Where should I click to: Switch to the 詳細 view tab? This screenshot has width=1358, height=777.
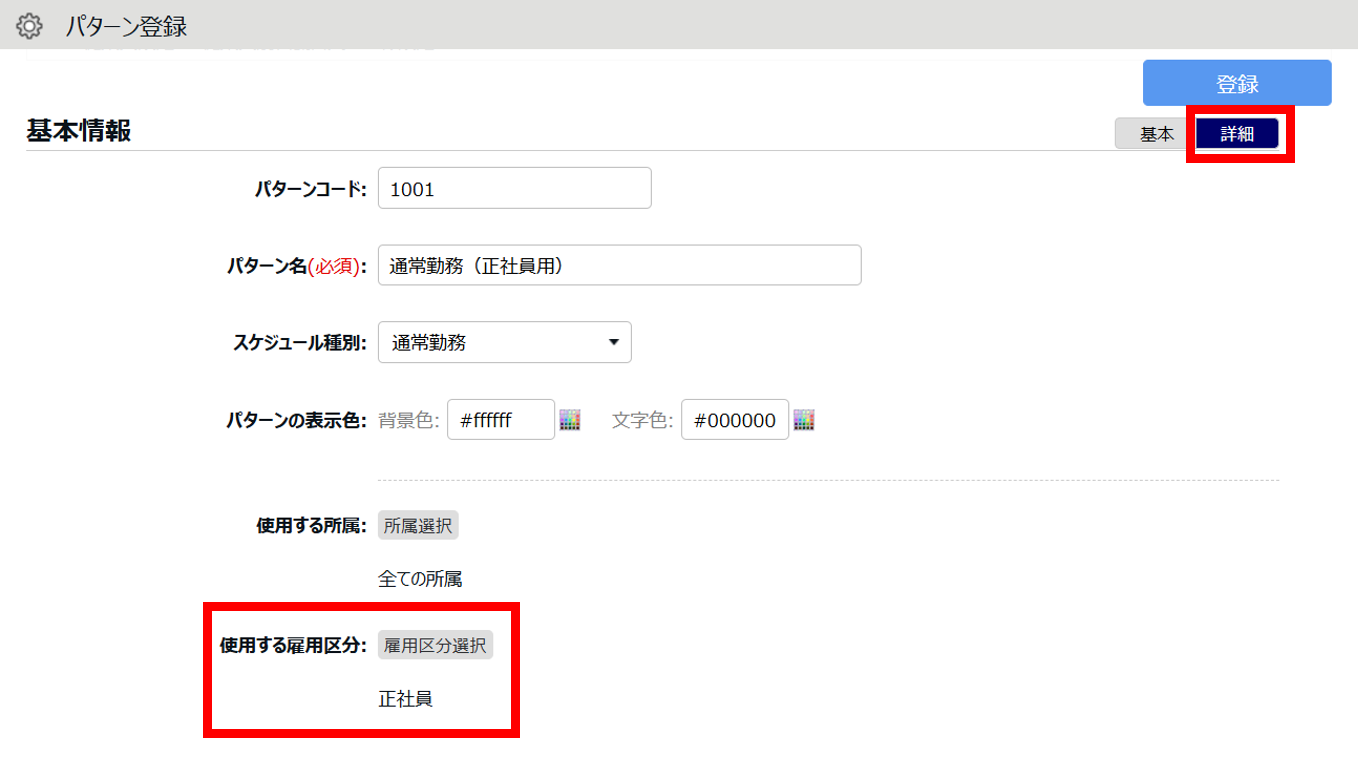point(1237,134)
